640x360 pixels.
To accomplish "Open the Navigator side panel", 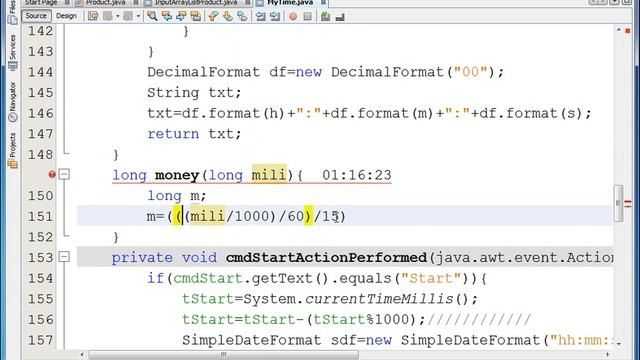I will click(x=12, y=102).
